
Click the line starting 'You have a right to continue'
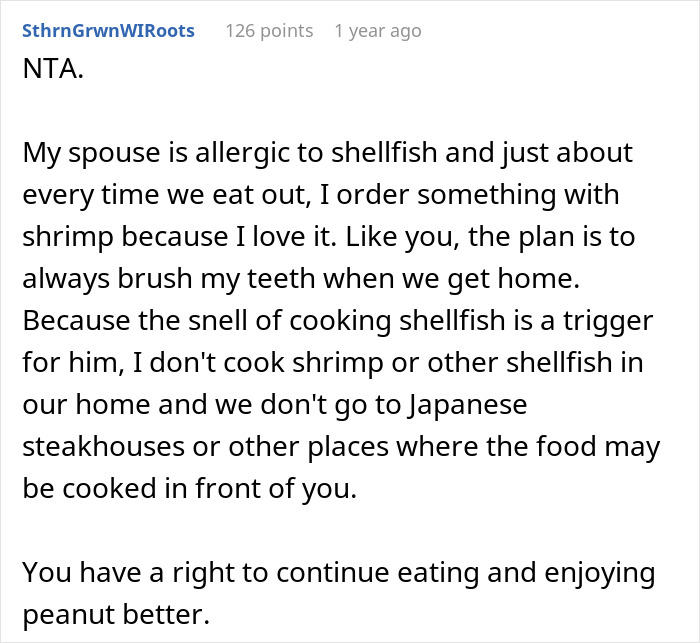(339, 572)
